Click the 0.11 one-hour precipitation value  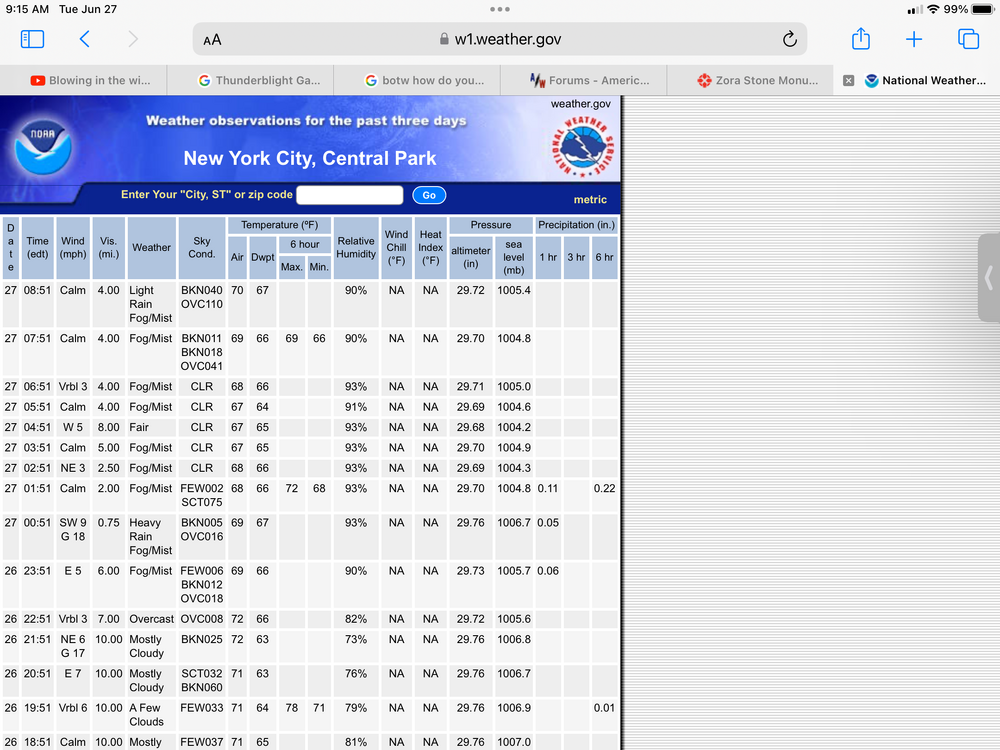(x=548, y=489)
